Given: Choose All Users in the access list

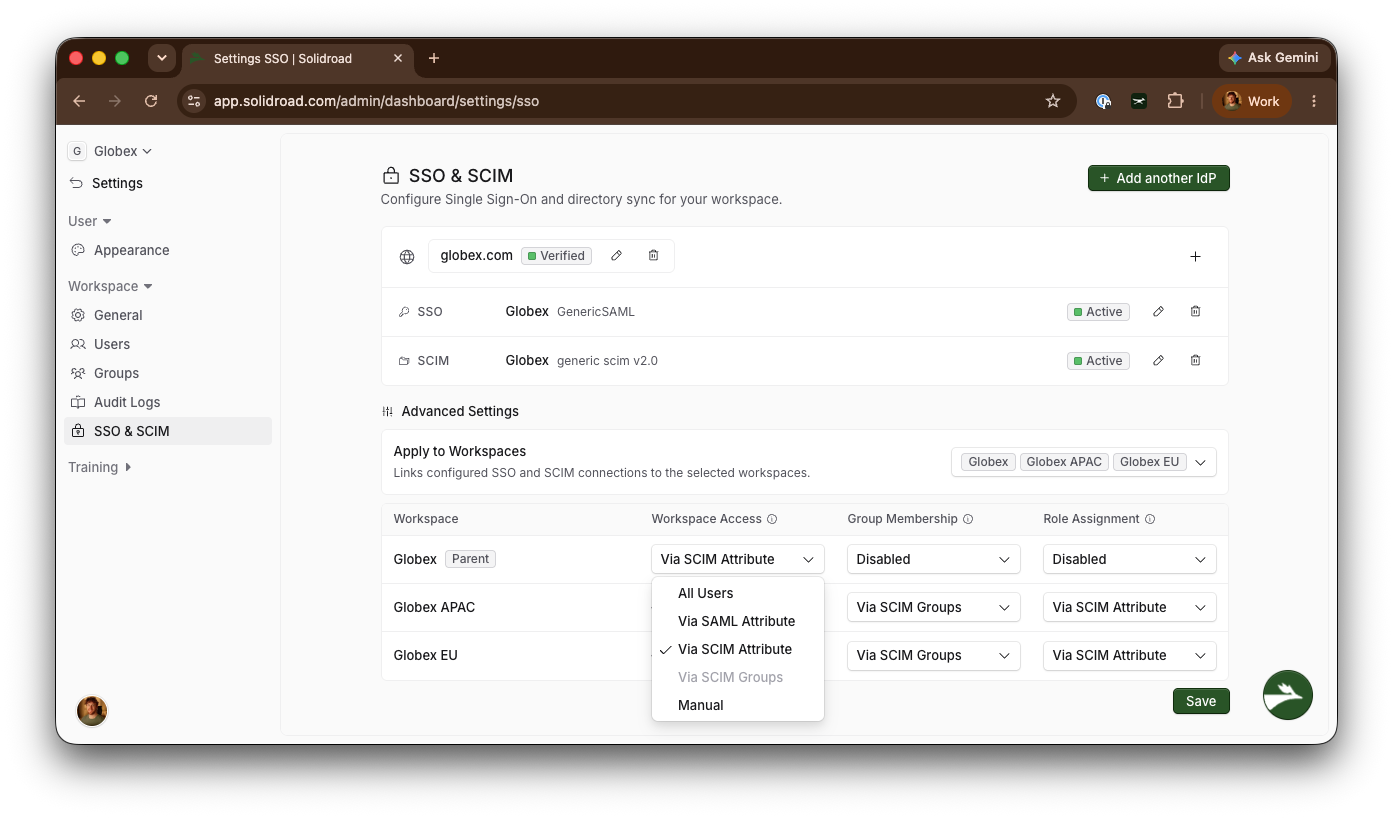Looking at the screenshot, I should click(738, 593).
